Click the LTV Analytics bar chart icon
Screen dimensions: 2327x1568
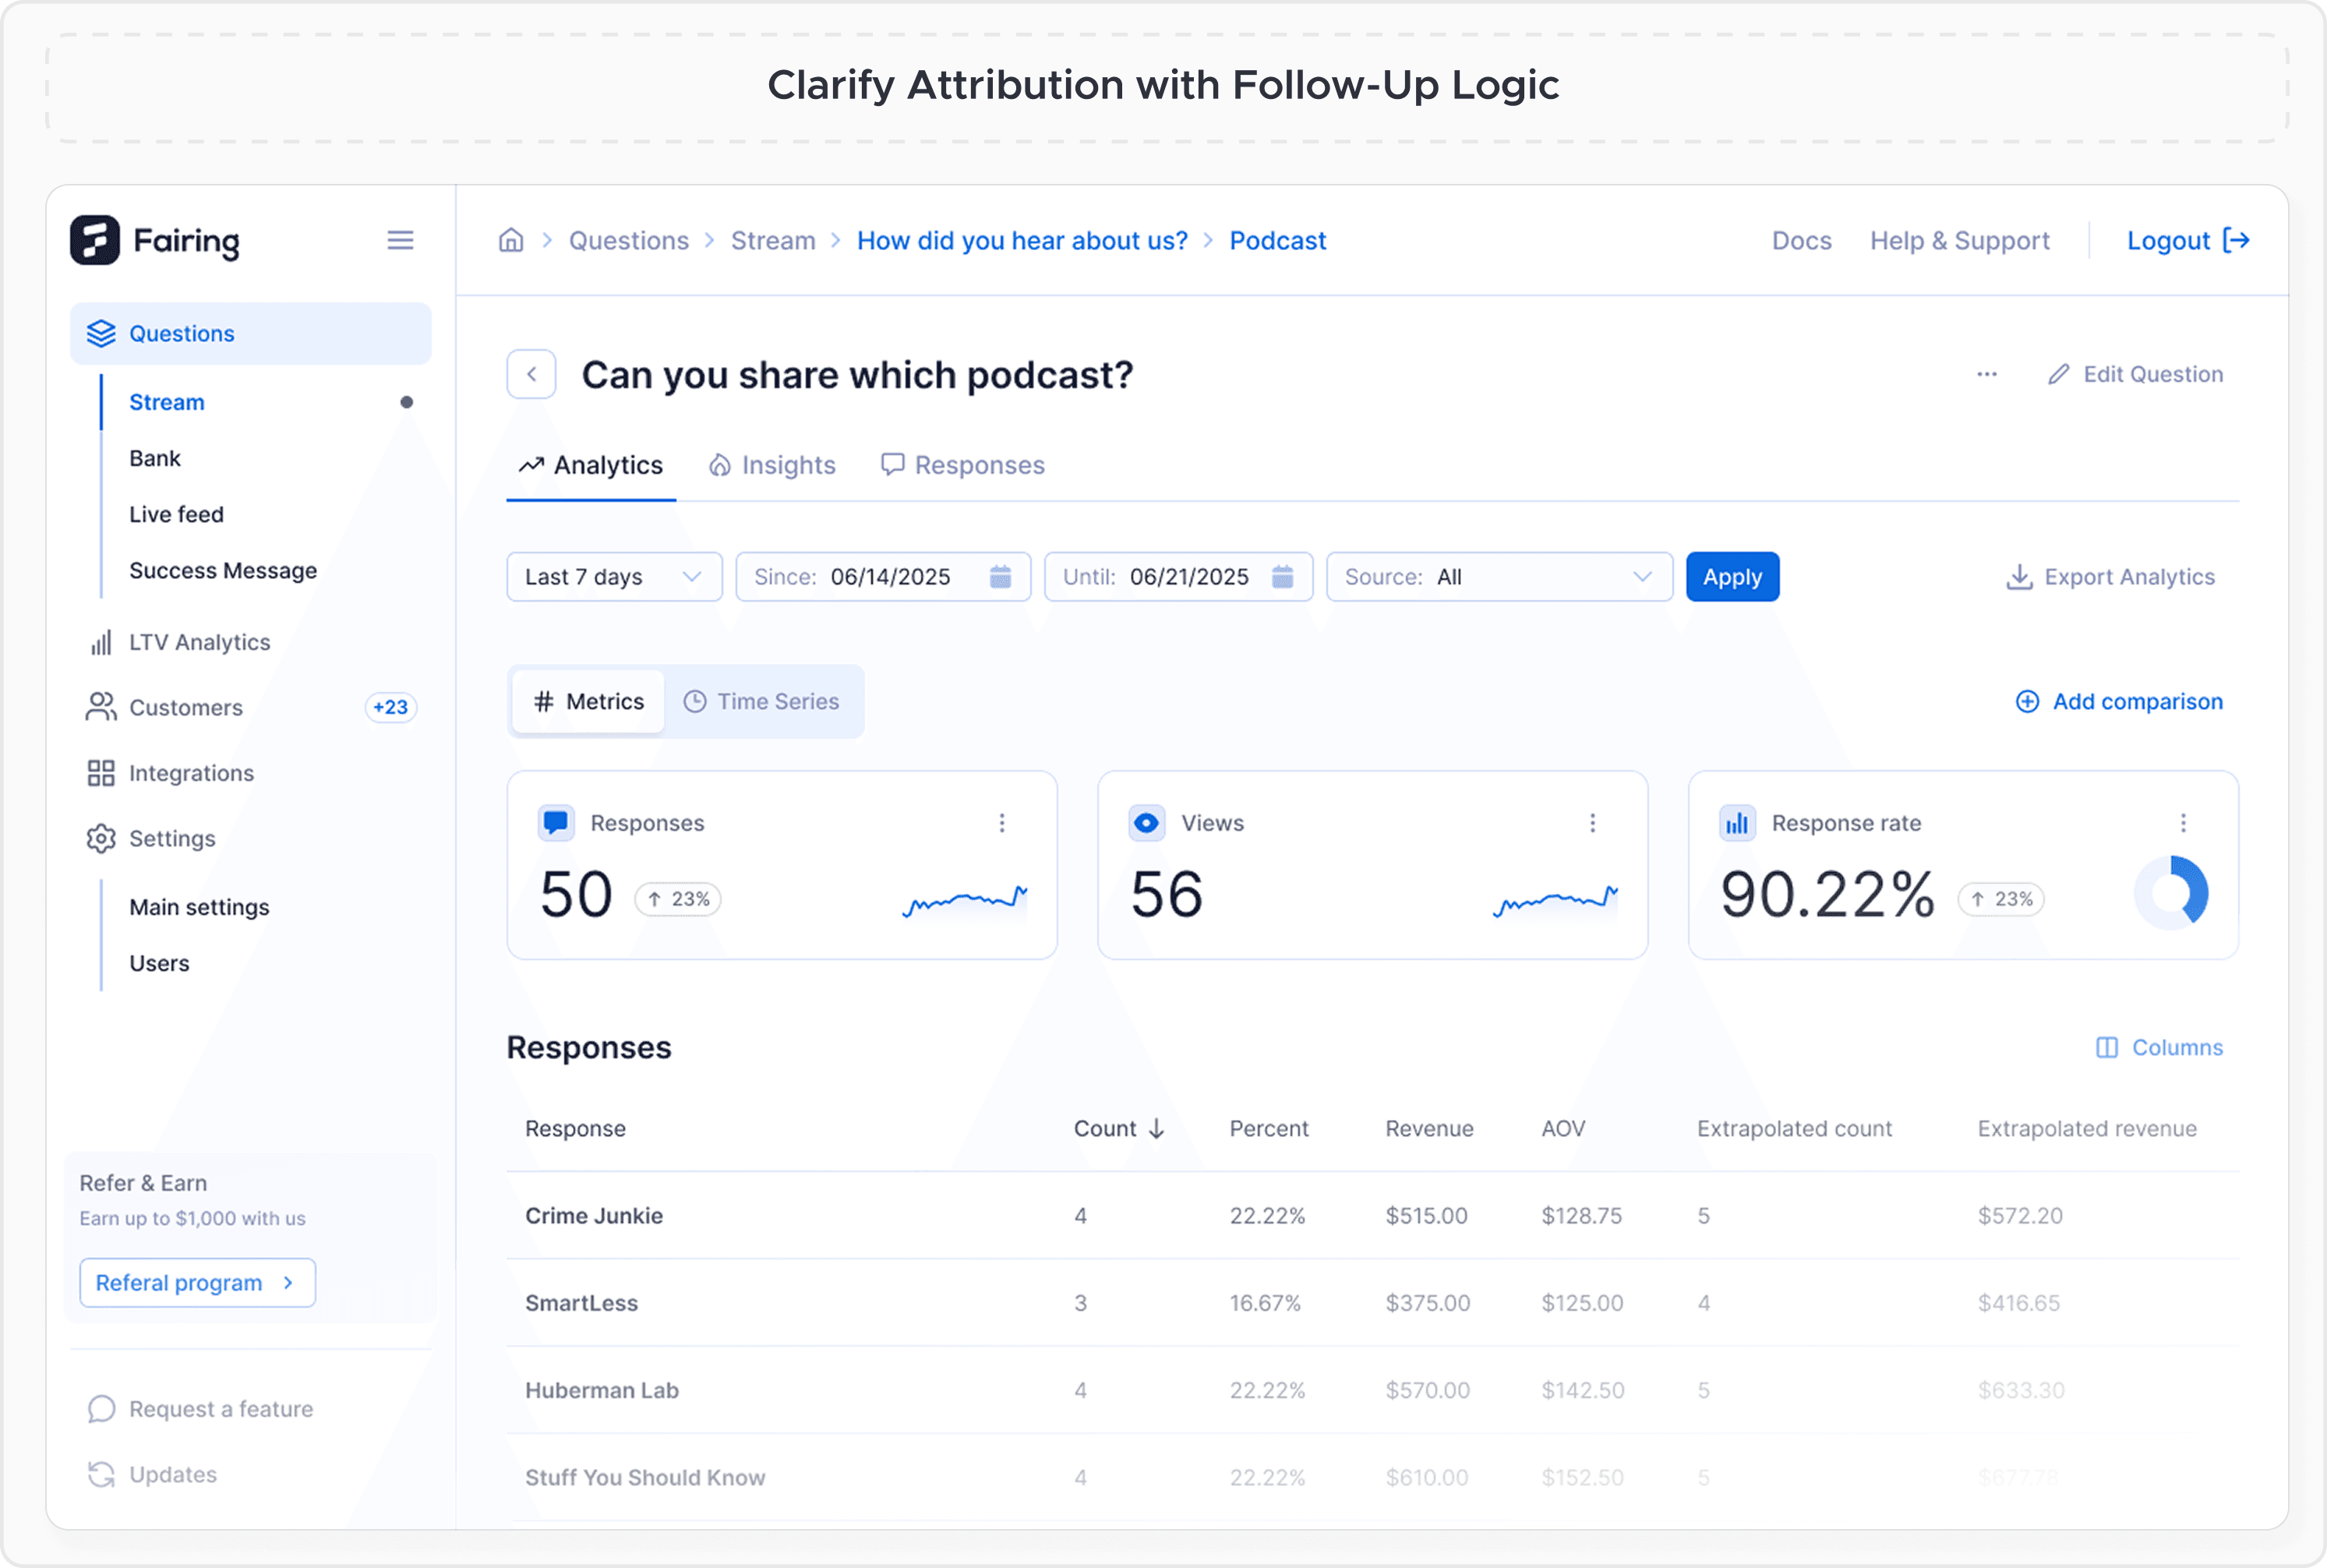[101, 642]
